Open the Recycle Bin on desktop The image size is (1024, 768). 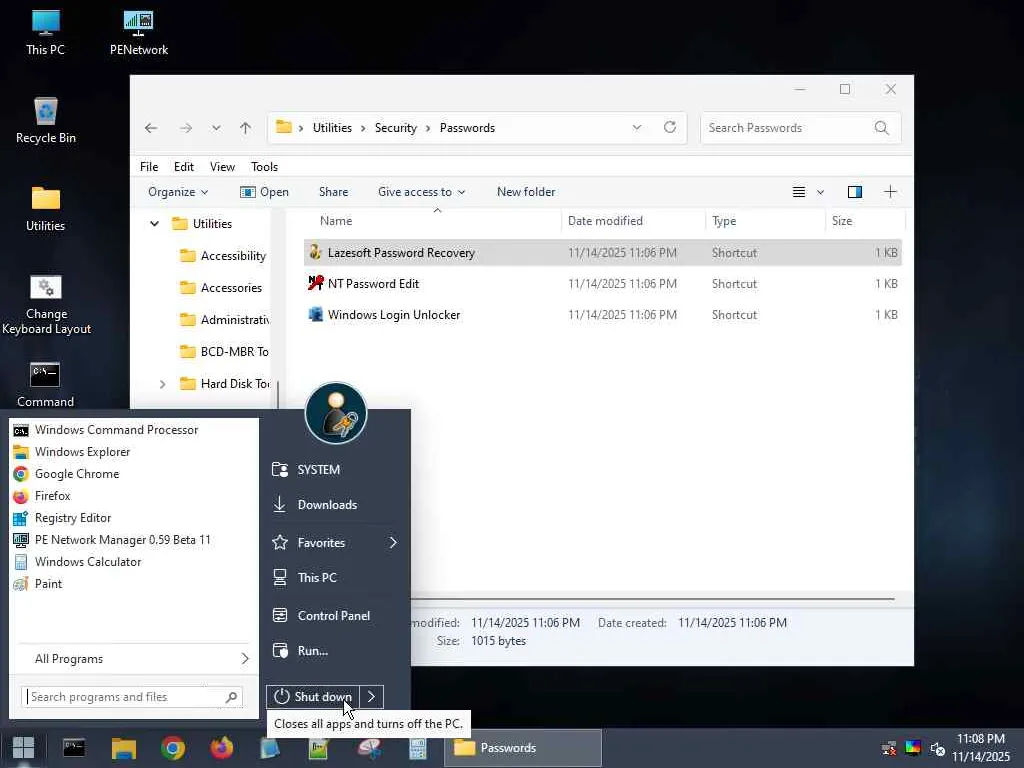(x=46, y=121)
